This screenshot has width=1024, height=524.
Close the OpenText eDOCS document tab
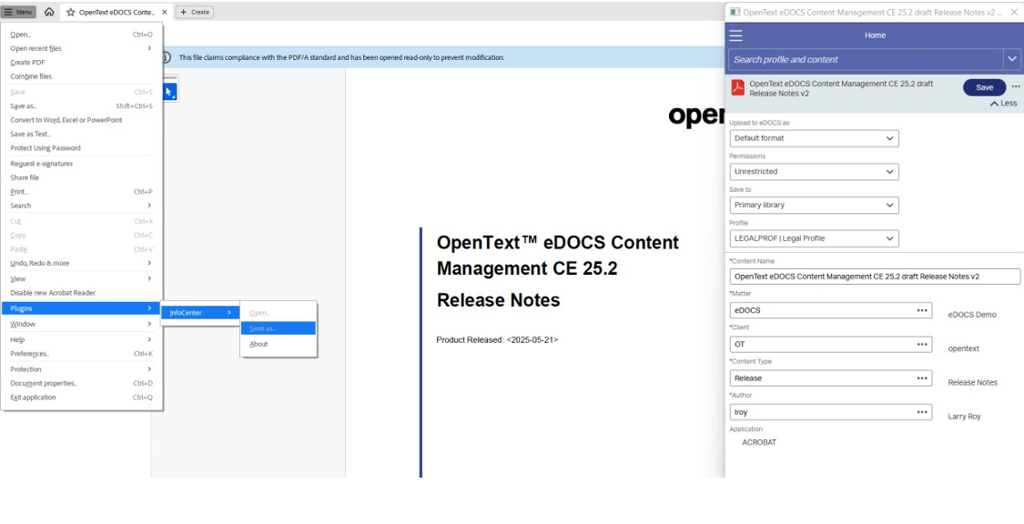pos(164,12)
